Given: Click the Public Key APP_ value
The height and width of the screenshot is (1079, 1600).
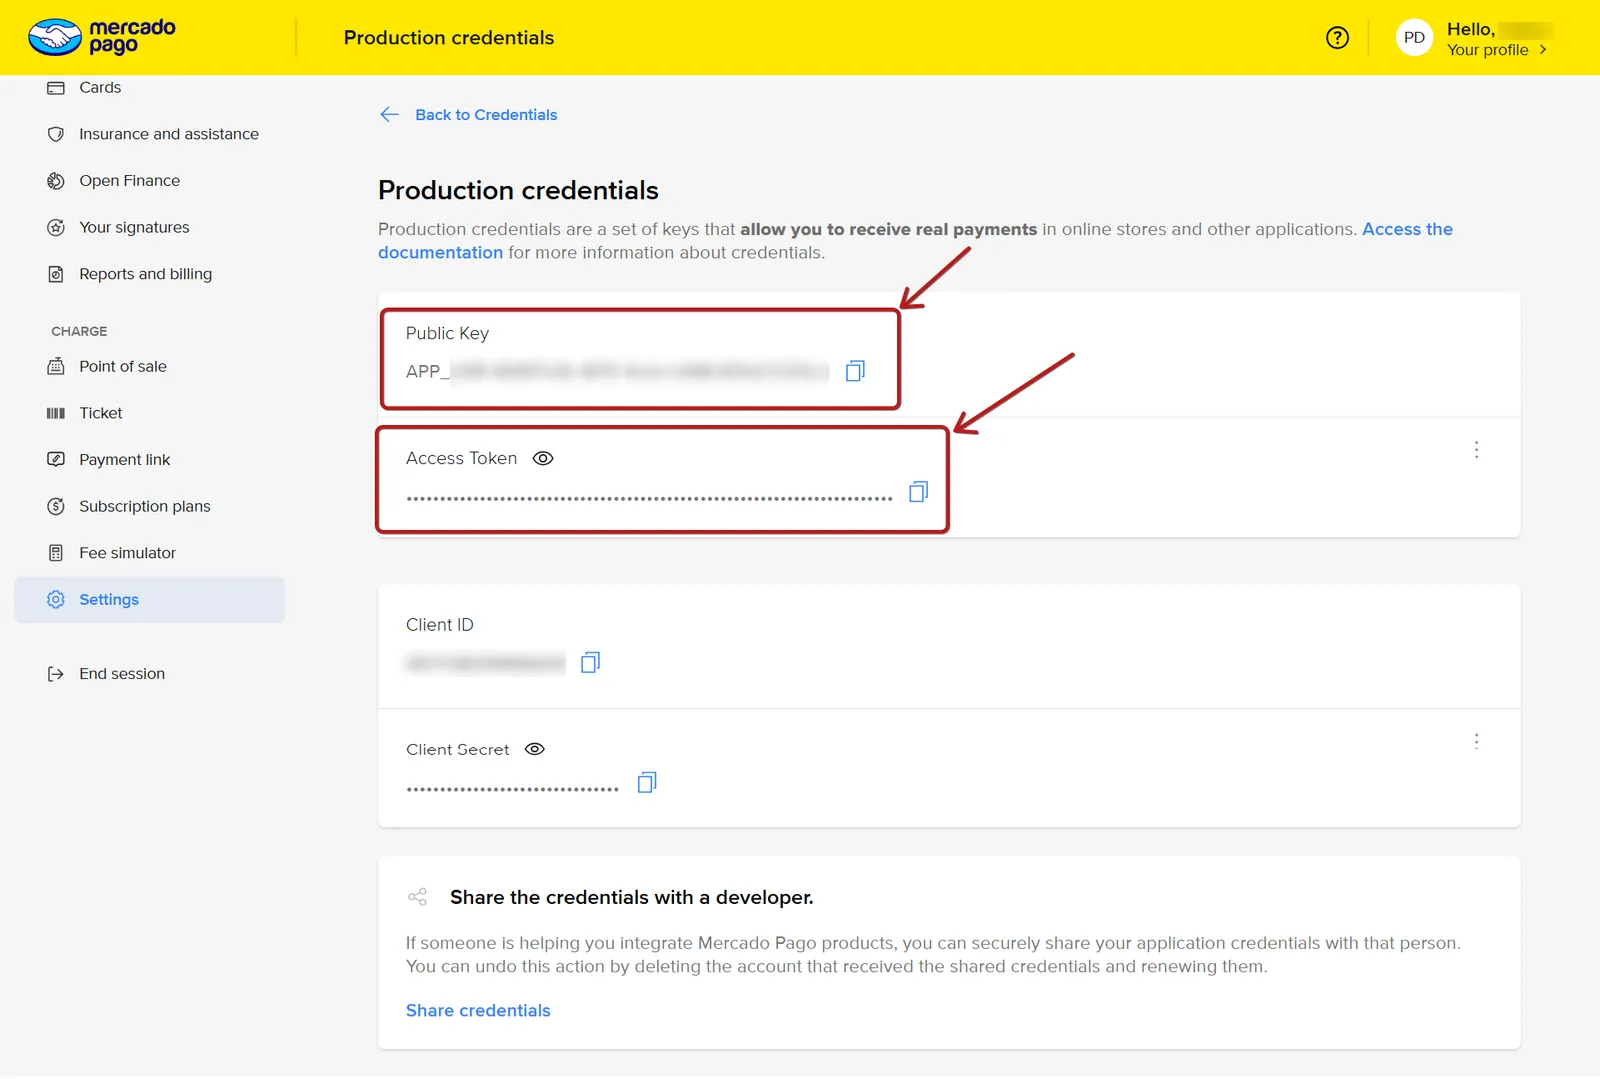Looking at the screenshot, I should point(617,372).
